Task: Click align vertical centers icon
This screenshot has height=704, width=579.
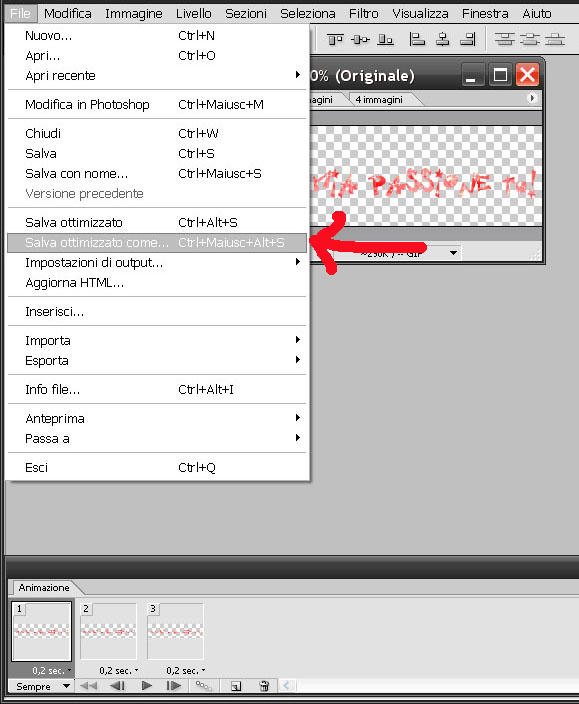Action: [360, 40]
